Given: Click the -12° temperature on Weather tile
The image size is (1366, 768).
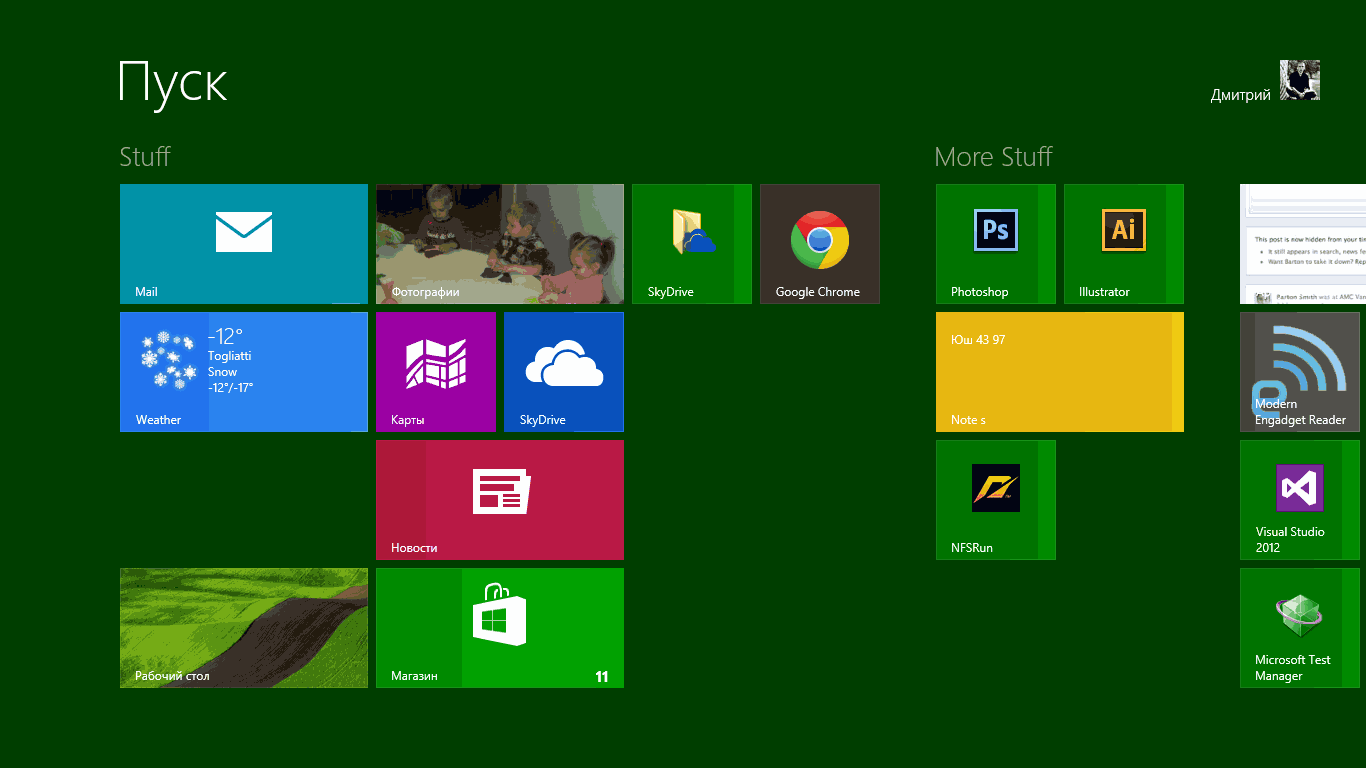Looking at the screenshot, I should pyautogui.click(x=226, y=336).
